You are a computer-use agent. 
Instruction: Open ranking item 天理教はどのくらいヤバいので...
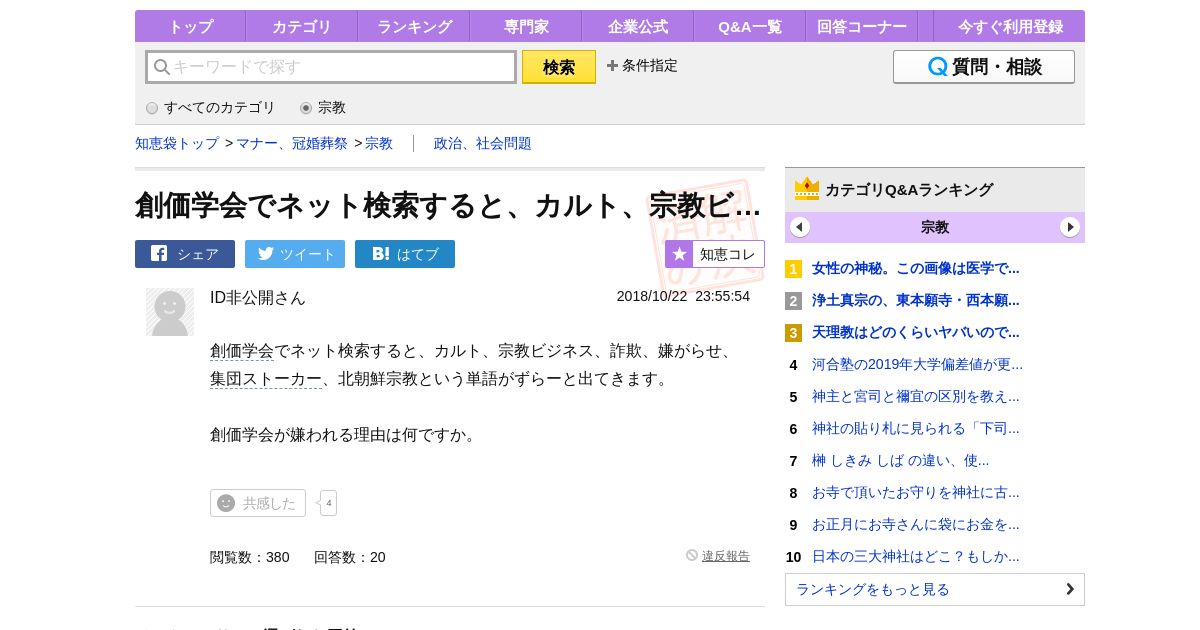click(x=916, y=332)
